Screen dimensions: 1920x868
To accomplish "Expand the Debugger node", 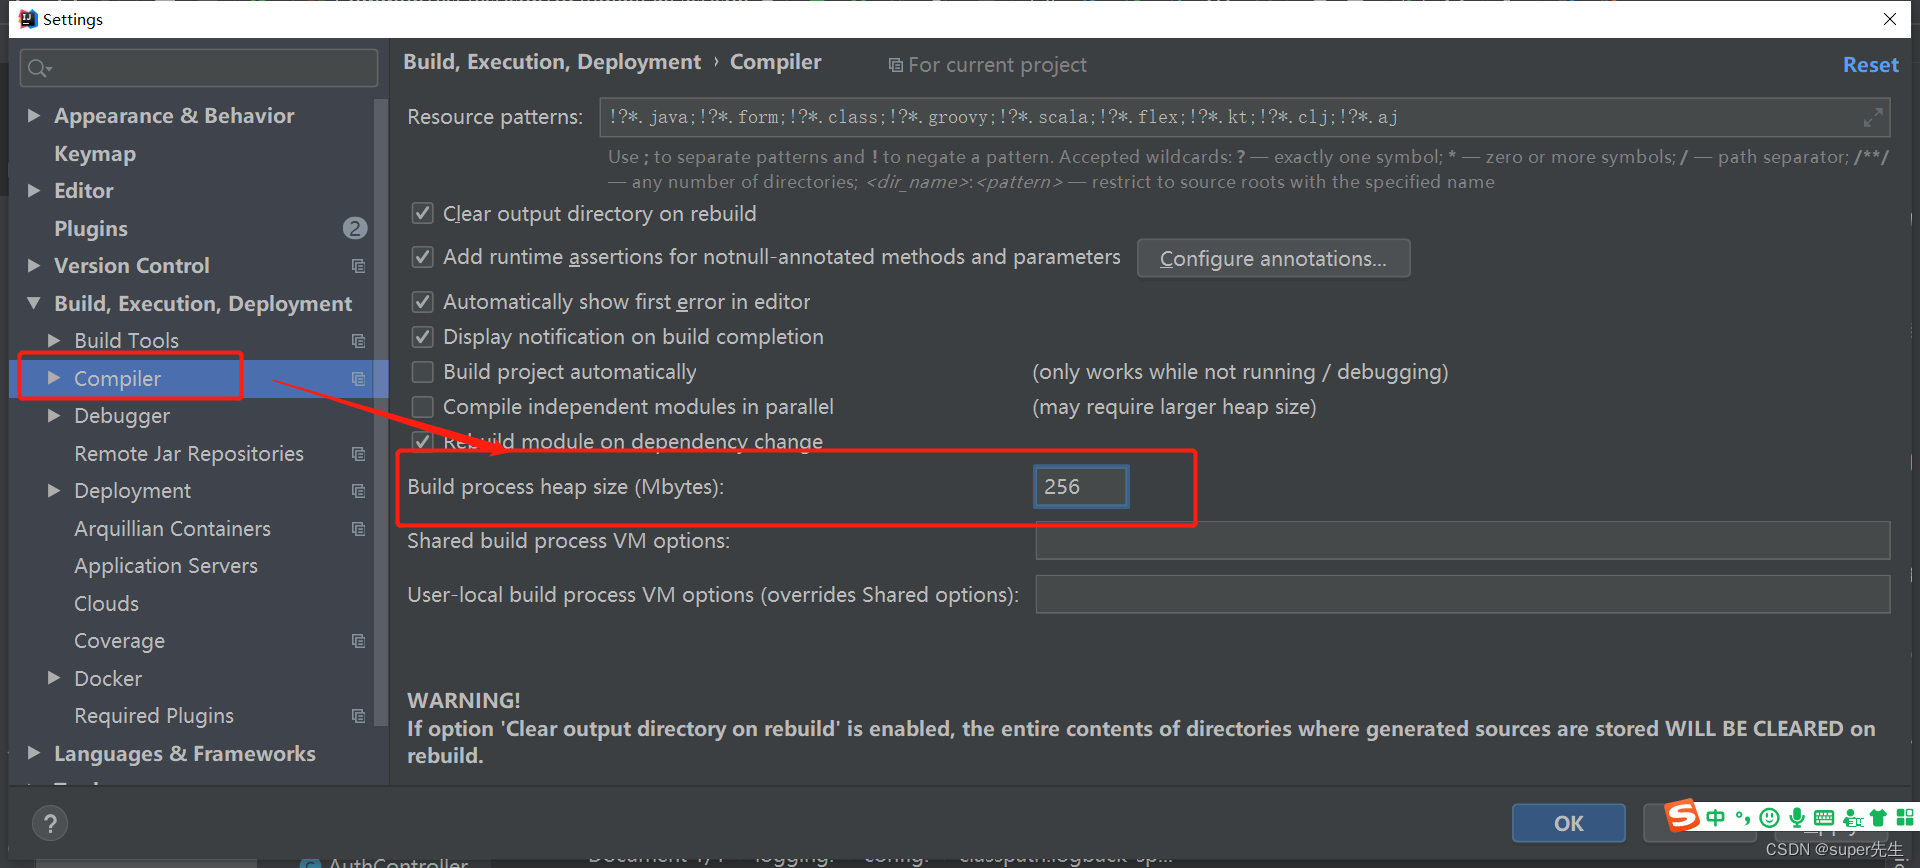I will (54, 416).
